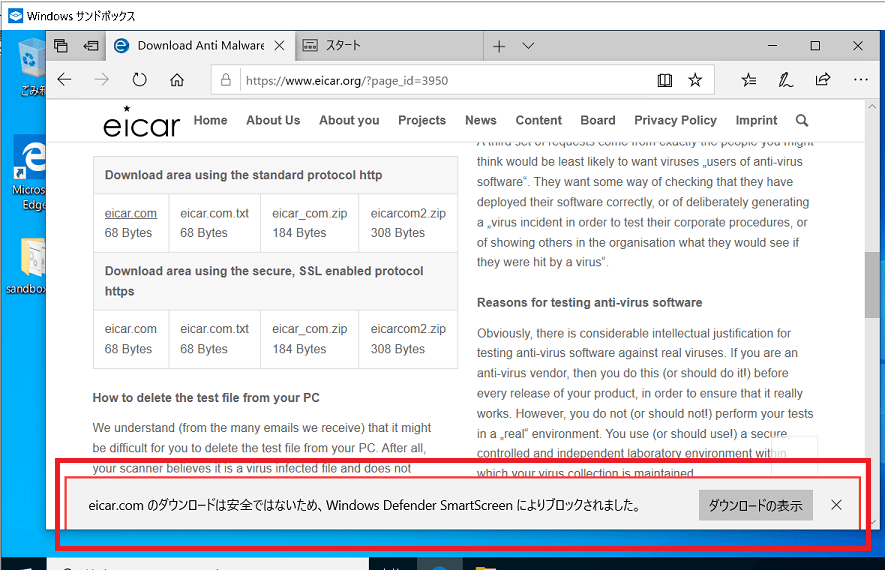This screenshot has width=885, height=570.
Task: Select the Microsoft Edge desktop shortcut
Action: point(29,173)
